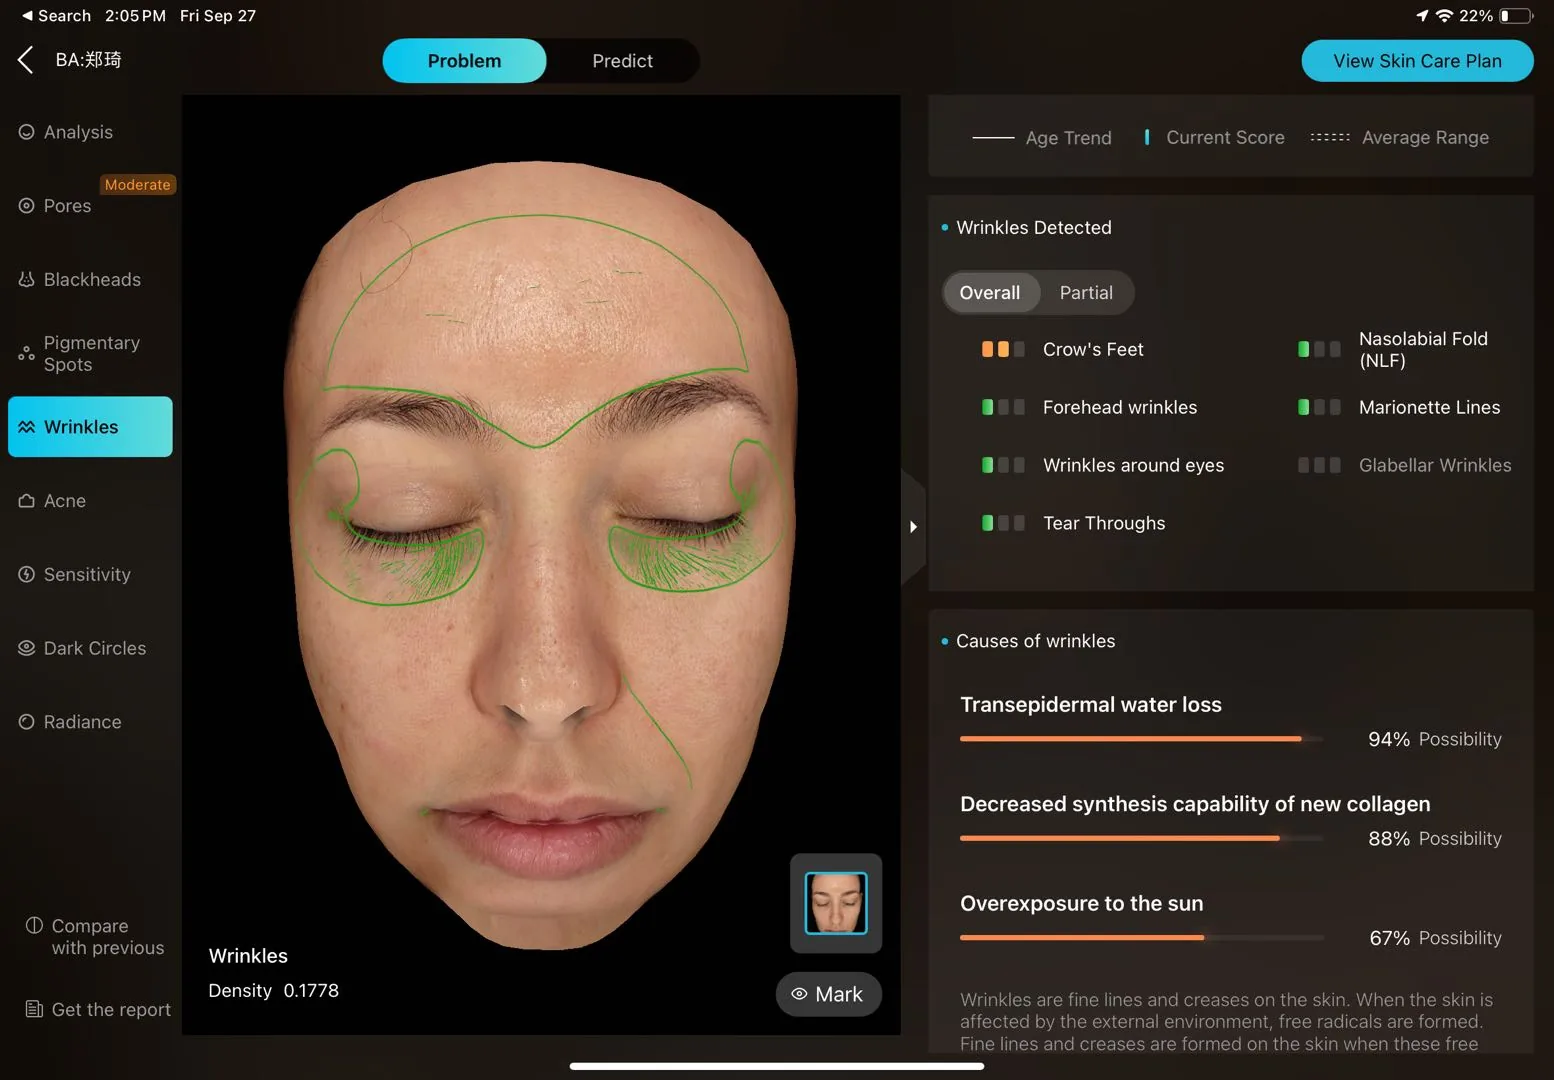The height and width of the screenshot is (1080, 1554).
Task: Click the Current Score legend entry
Action: 1215,137
